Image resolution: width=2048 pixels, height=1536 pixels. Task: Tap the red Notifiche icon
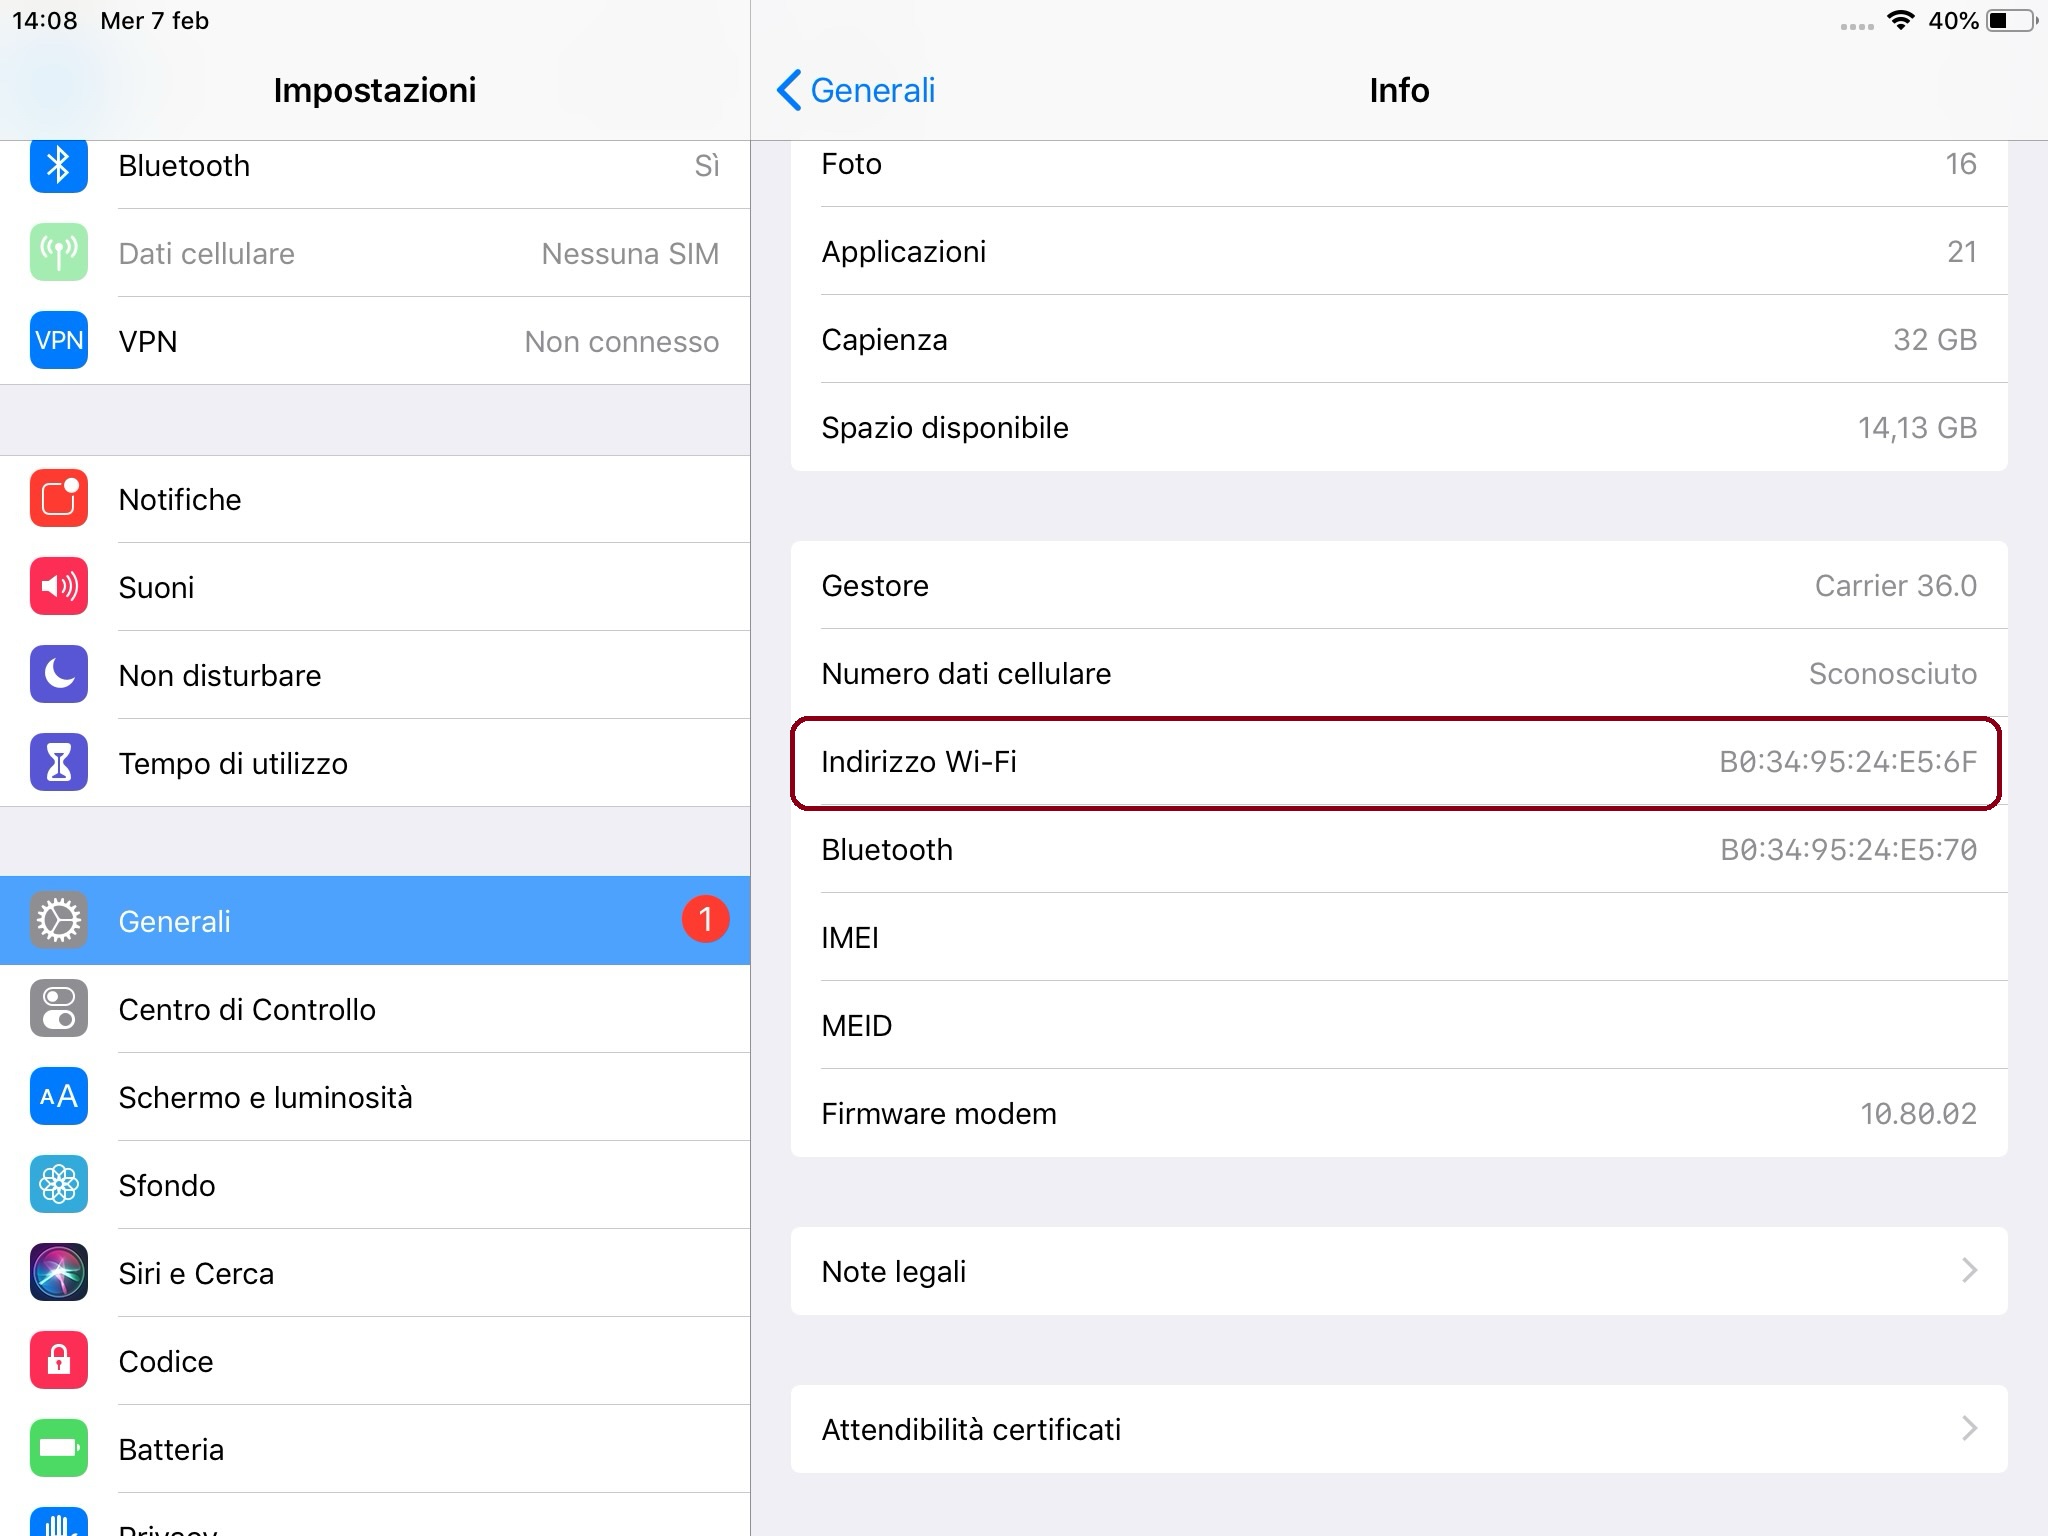[x=58, y=498]
